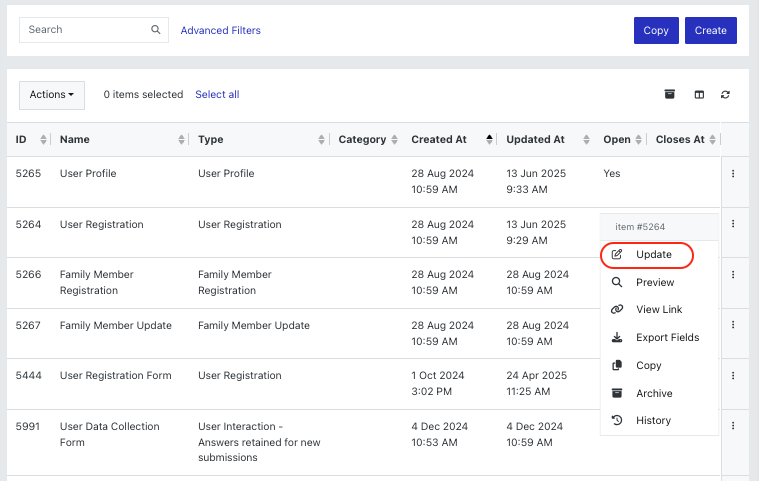
Task: Open the three-dot menu for row 5264
Action: (x=733, y=224)
